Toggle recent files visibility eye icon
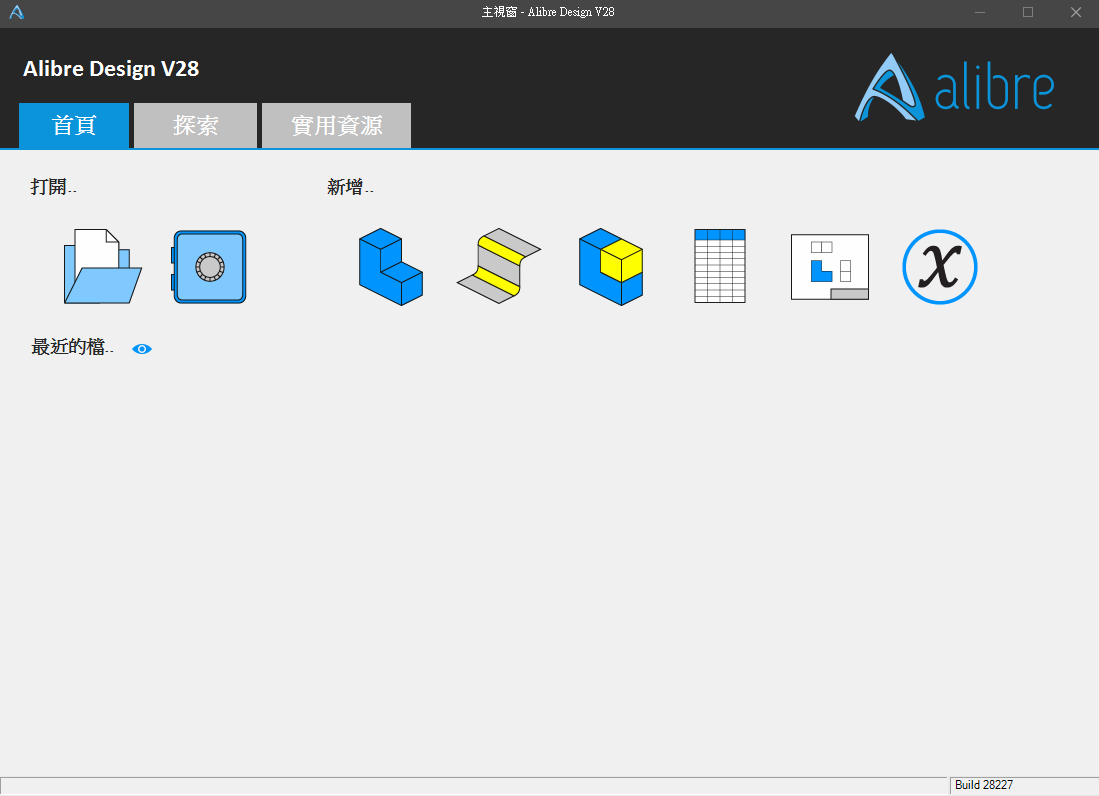This screenshot has width=1099, height=796. click(x=142, y=349)
